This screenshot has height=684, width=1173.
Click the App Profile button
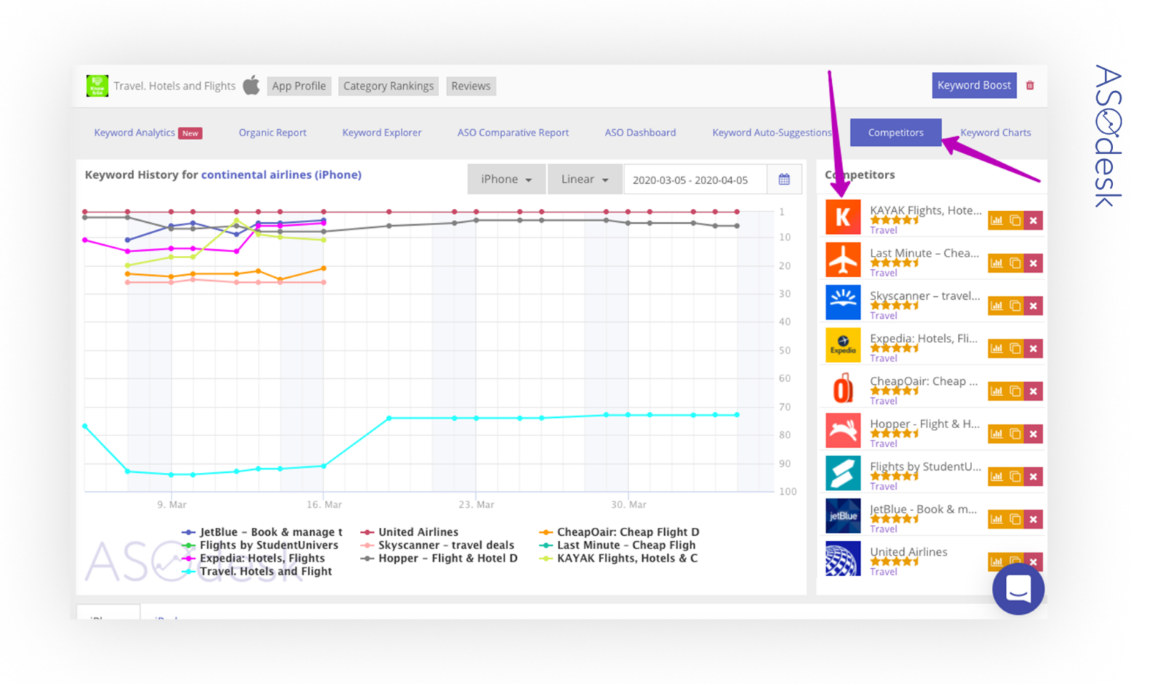coord(298,86)
